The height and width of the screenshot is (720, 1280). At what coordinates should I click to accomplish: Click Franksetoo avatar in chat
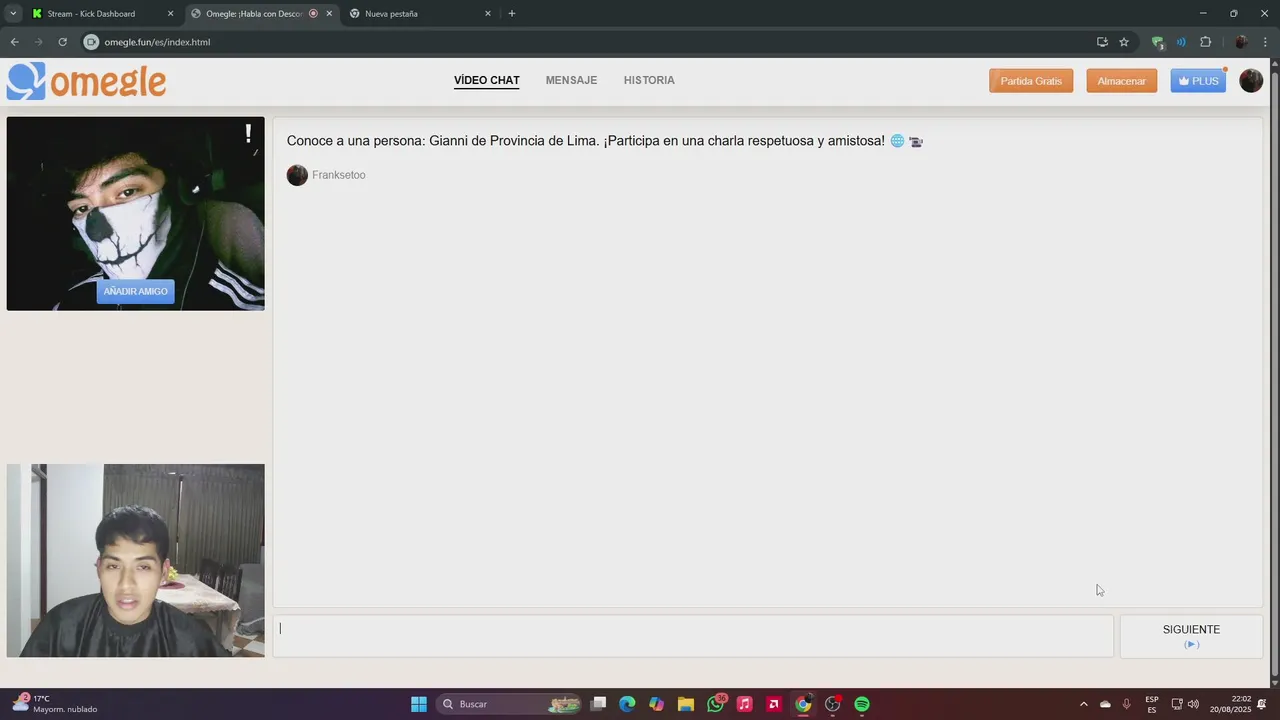point(297,175)
